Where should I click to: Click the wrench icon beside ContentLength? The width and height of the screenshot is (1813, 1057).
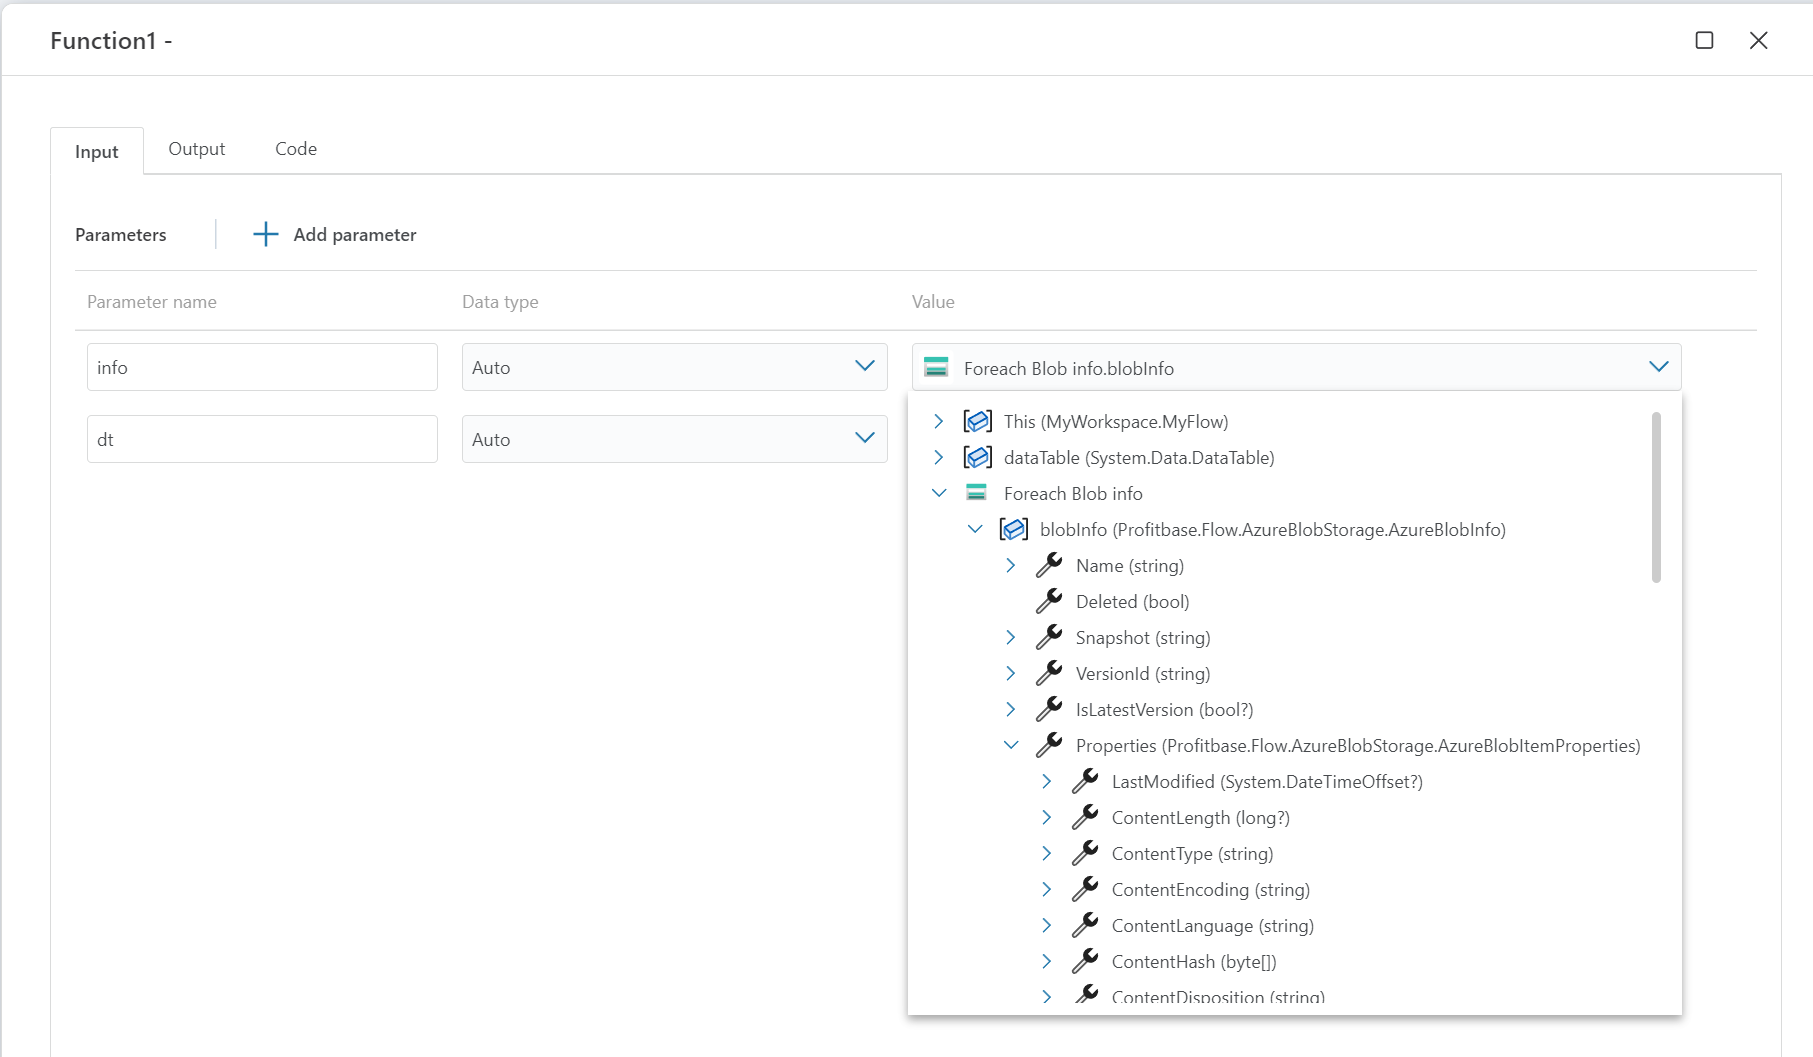pos(1085,817)
